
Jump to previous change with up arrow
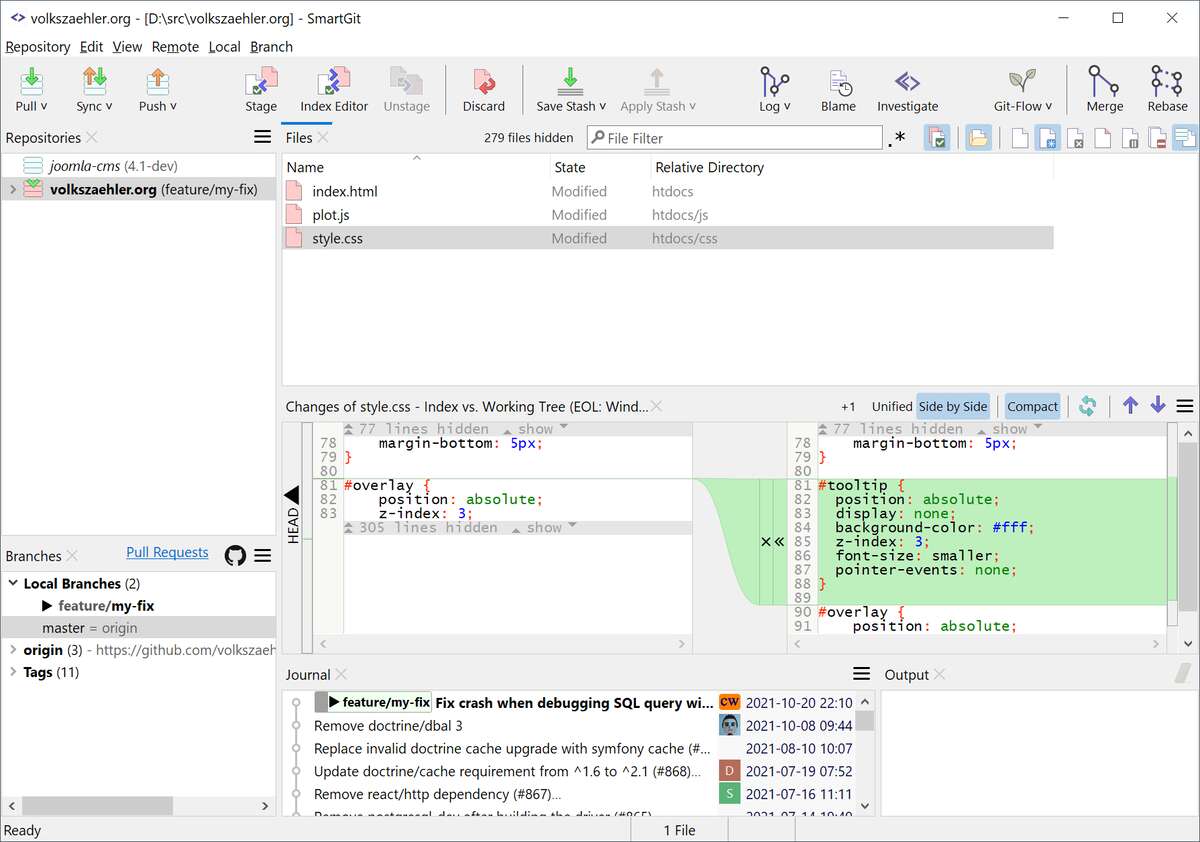(1130, 405)
